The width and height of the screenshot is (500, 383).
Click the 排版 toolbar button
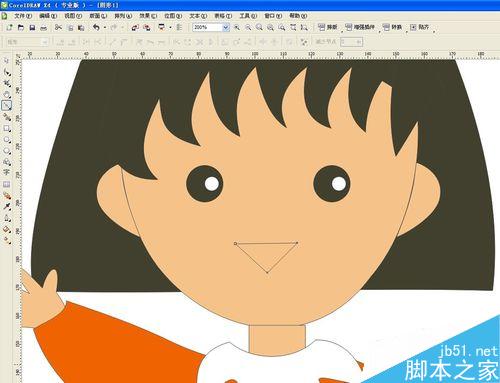click(x=327, y=27)
